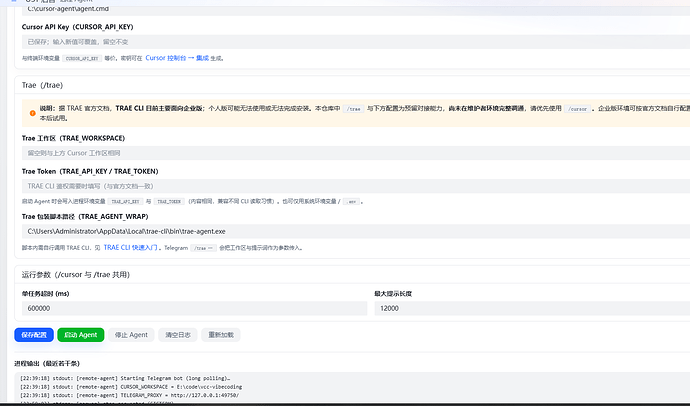The width and height of the screenshot is (690, 406).
Task: Click the .env code chip below the Token field
Action: 352,201
